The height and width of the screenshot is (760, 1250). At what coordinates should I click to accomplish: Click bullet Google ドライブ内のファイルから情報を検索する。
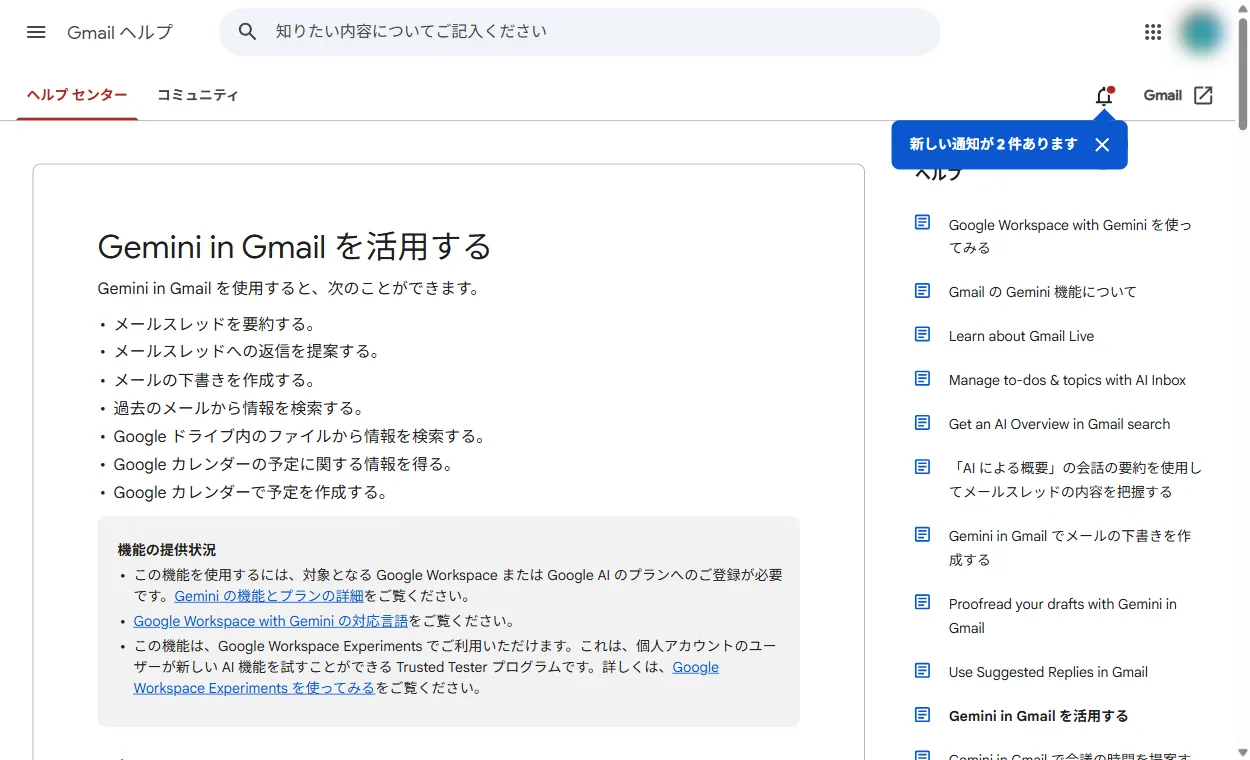click(299, 436)
